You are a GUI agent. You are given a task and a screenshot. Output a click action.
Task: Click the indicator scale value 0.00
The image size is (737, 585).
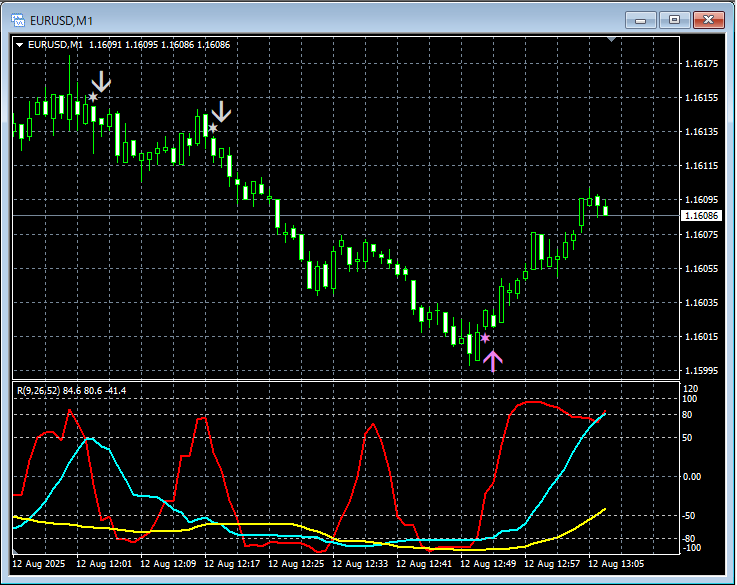tap(691, 477)
